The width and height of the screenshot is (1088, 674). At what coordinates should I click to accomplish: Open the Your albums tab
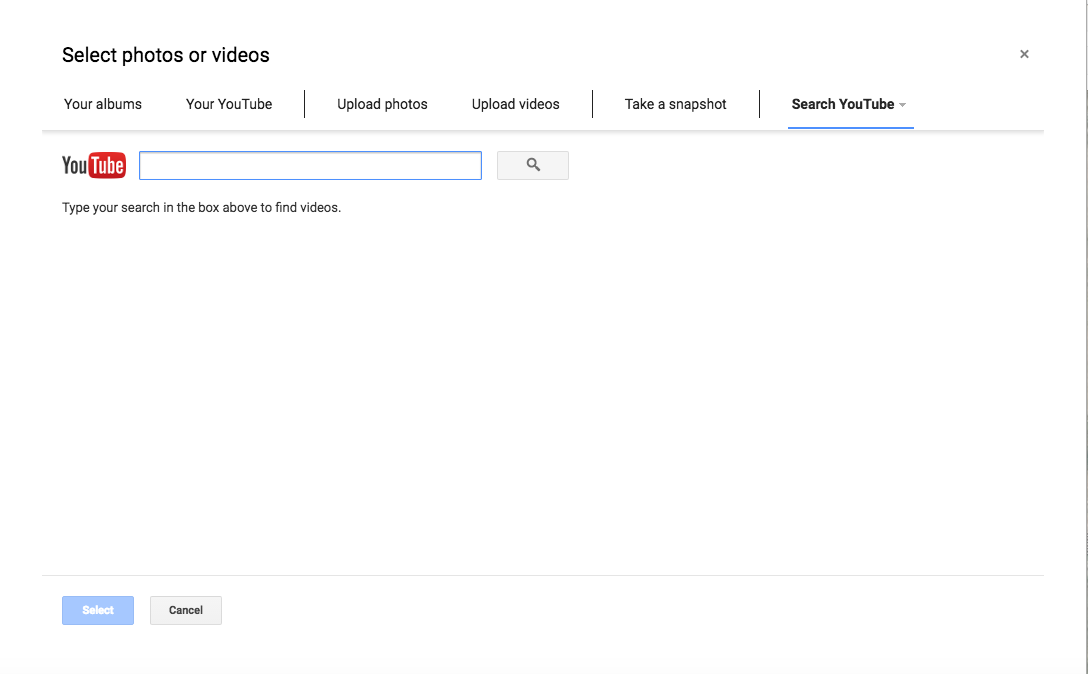click(103, 104)
